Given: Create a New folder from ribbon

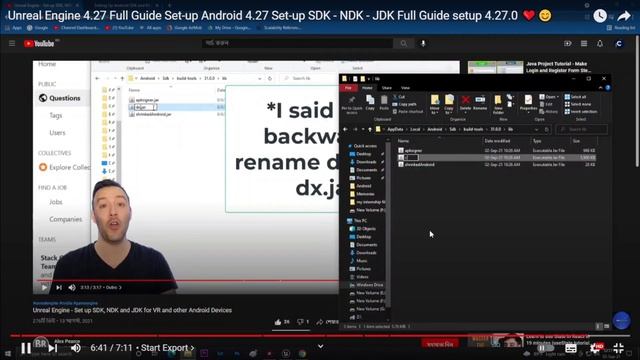Looking at the screenshot, I should (x=498, y=104).
